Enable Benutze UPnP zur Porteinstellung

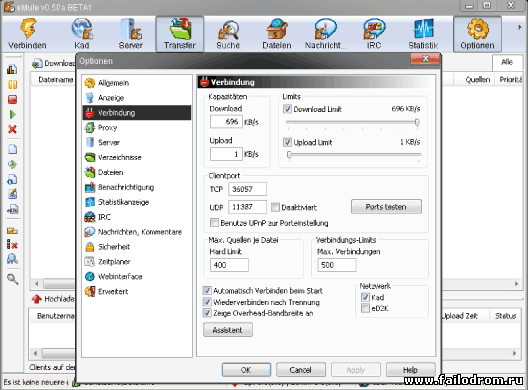coord(214,223)
